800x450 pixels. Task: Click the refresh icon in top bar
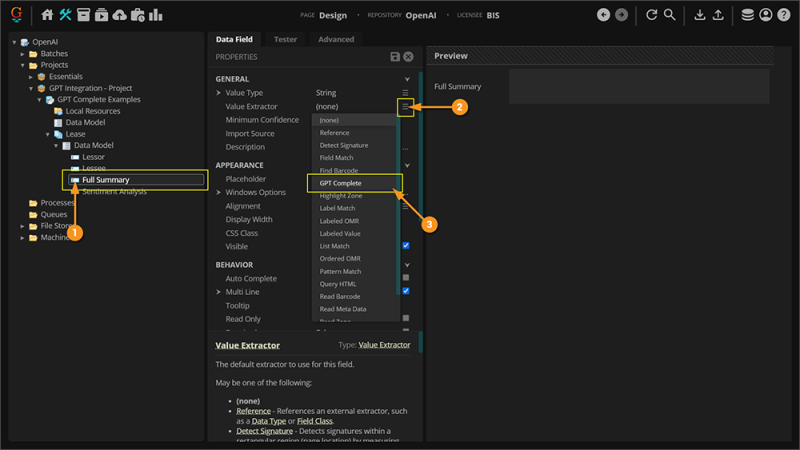click(x=651, y=15)
